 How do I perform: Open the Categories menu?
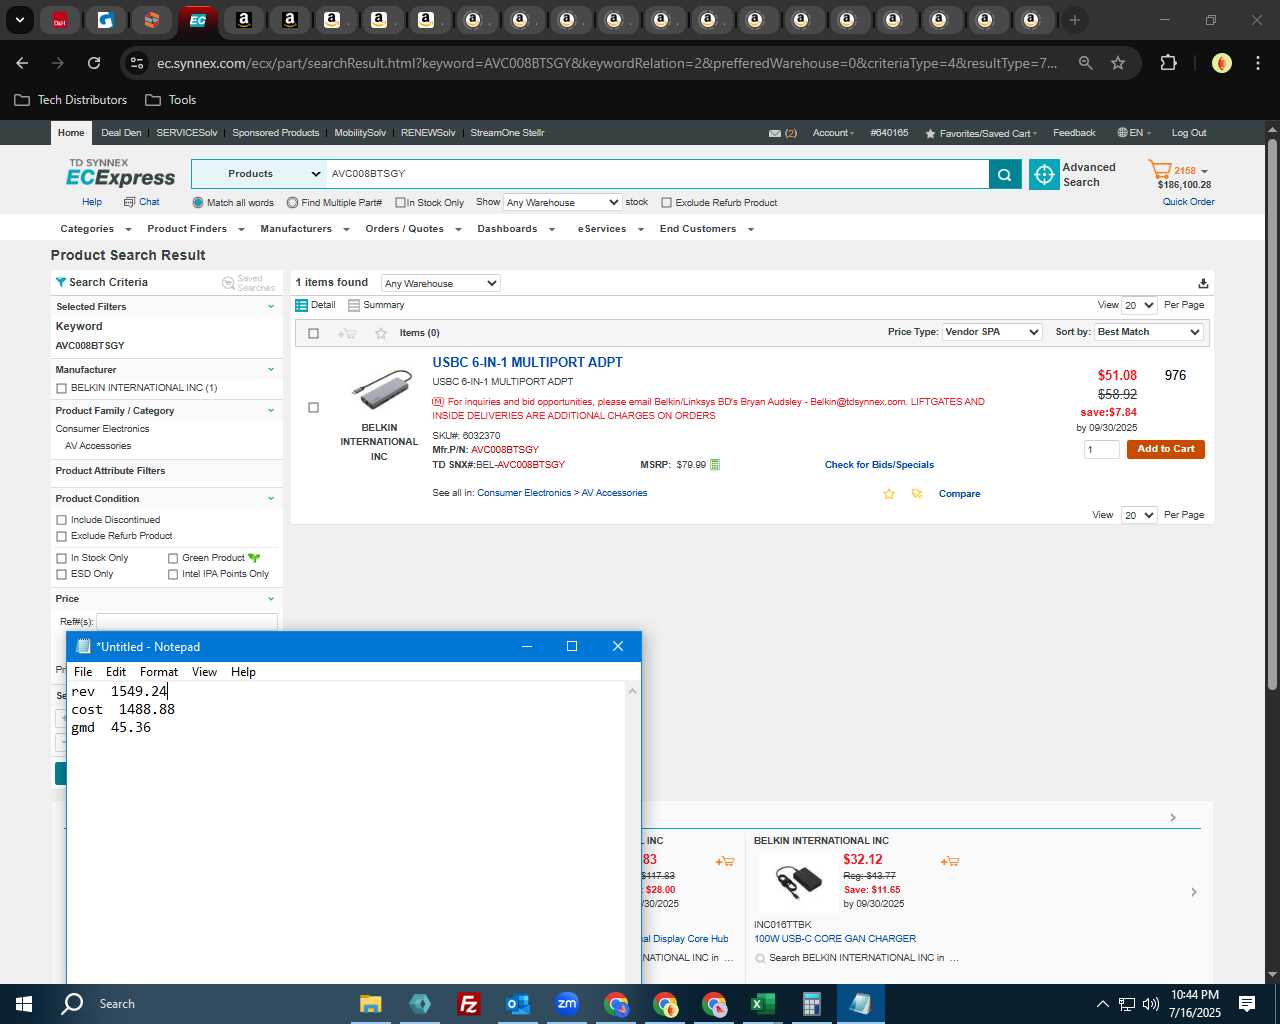coord(95,229)
